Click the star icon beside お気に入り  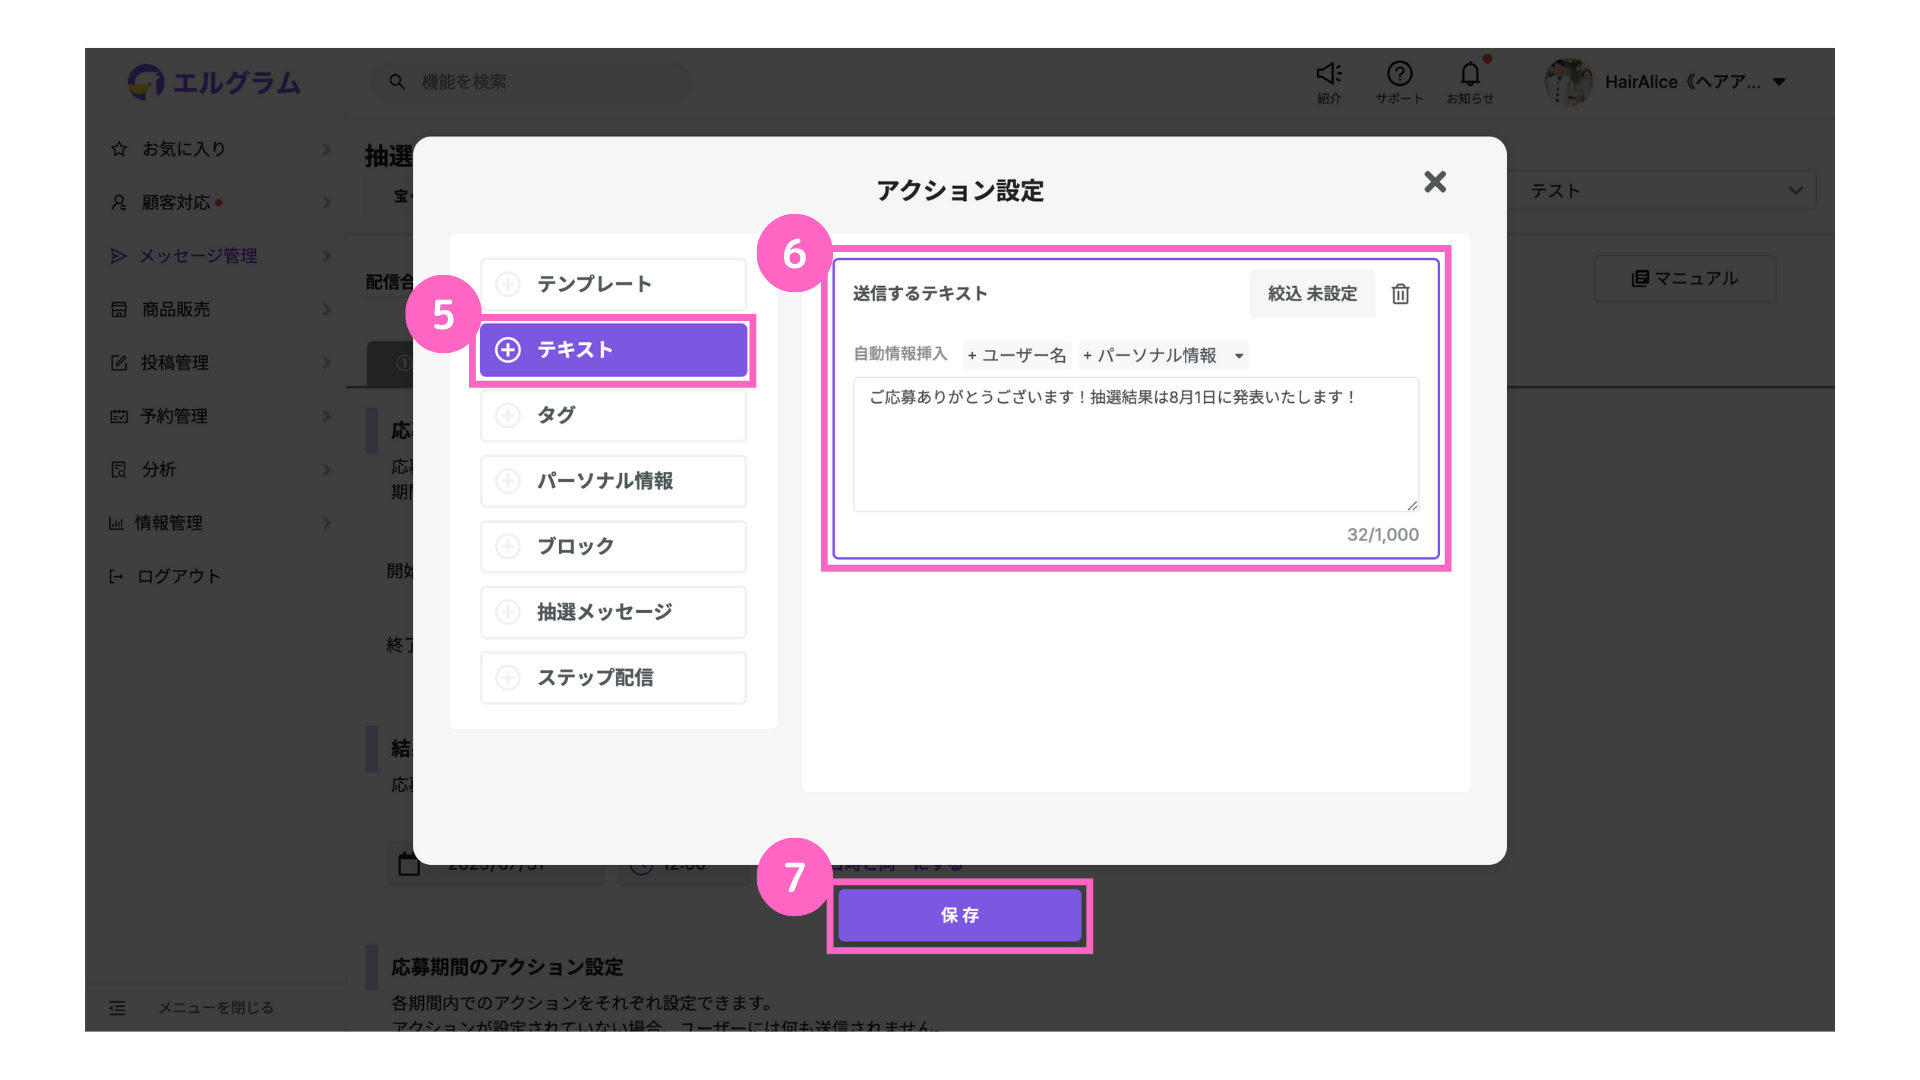pos(119,149)
